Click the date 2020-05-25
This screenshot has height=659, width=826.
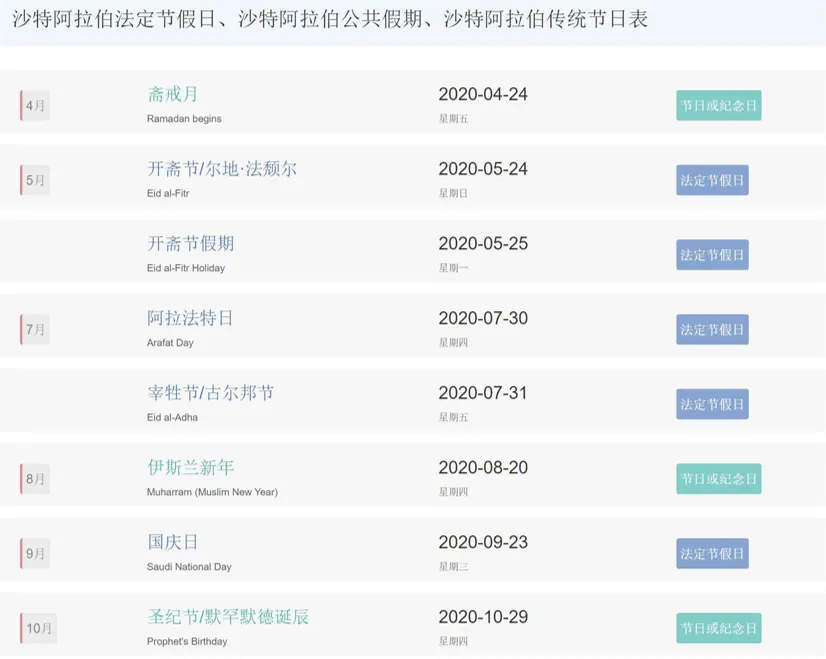(x=483, y=244)
